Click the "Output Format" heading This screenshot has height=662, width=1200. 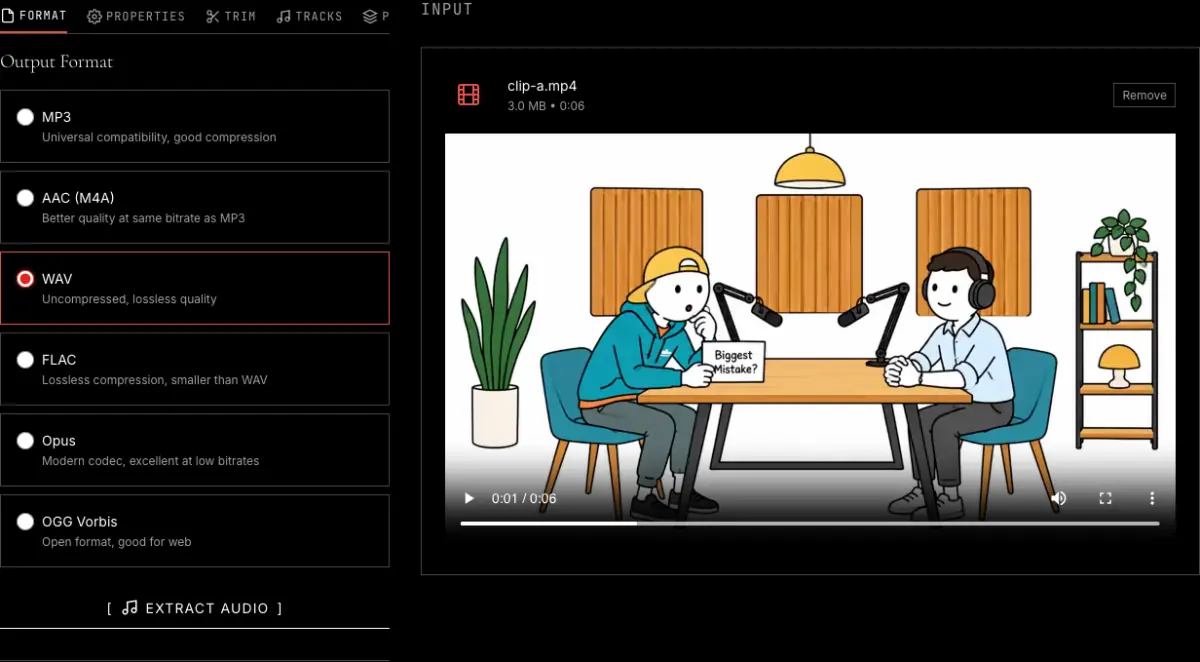[x=57, y=62]
